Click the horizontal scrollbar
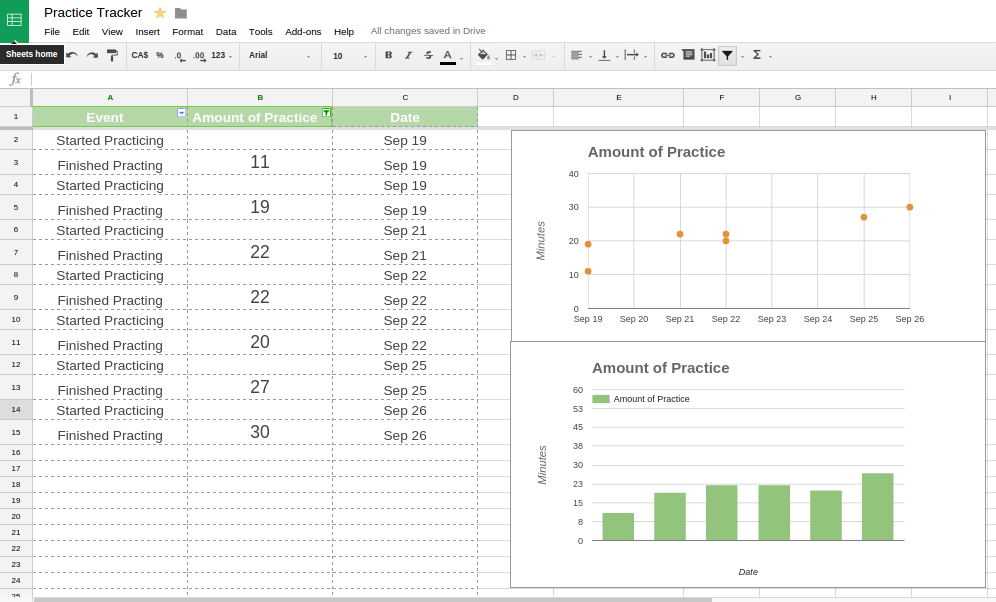Image resolution: width=996 pixels, height=602 pixels. 372,599
